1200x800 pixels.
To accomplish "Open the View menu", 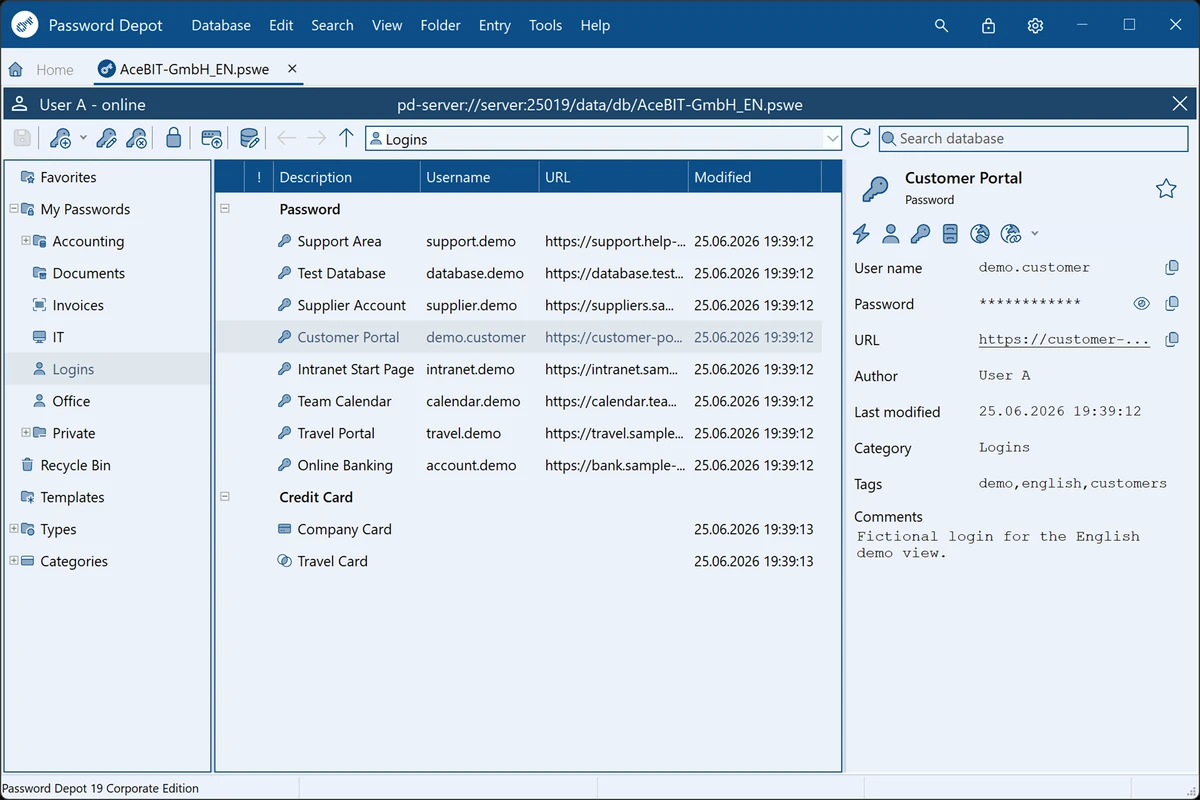I will pos(387,26).
